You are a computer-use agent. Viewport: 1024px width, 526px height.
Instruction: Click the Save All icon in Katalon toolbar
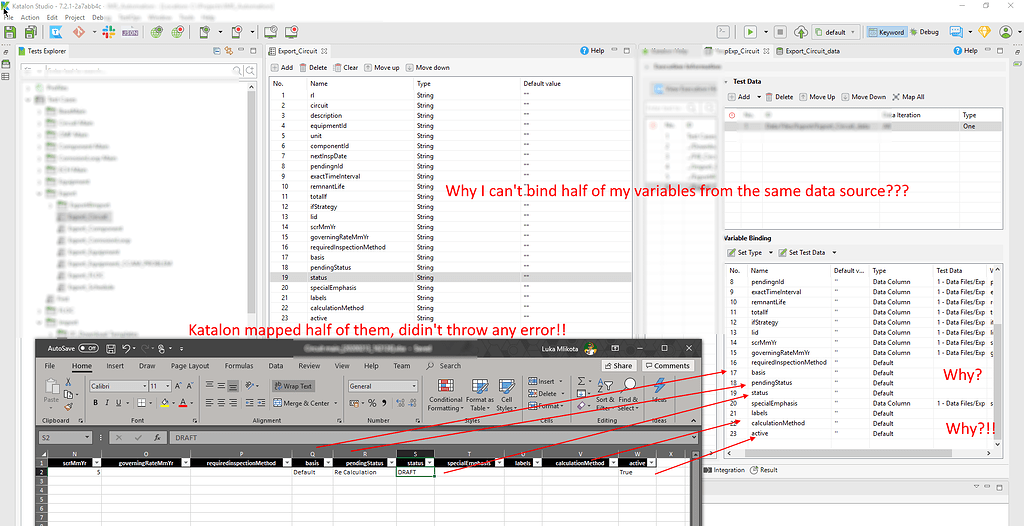(30, 32)
